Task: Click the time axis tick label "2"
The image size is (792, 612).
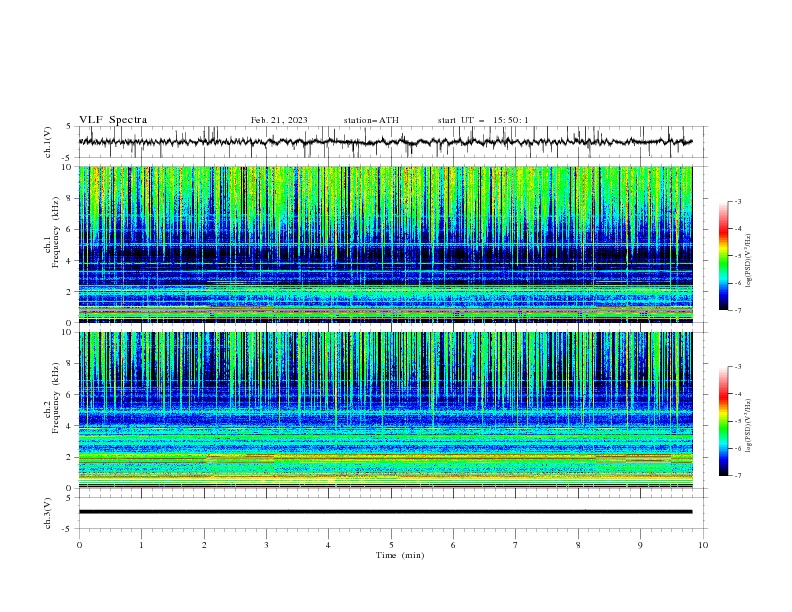Action: pyautogui.click(x=204, y=545)
